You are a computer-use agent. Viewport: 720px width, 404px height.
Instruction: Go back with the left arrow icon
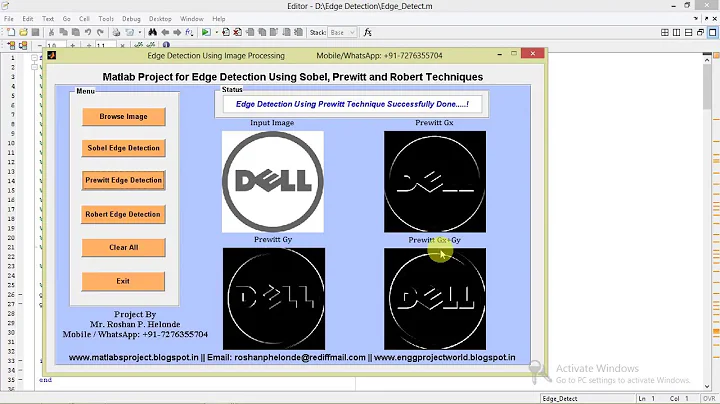click(165, 32)
